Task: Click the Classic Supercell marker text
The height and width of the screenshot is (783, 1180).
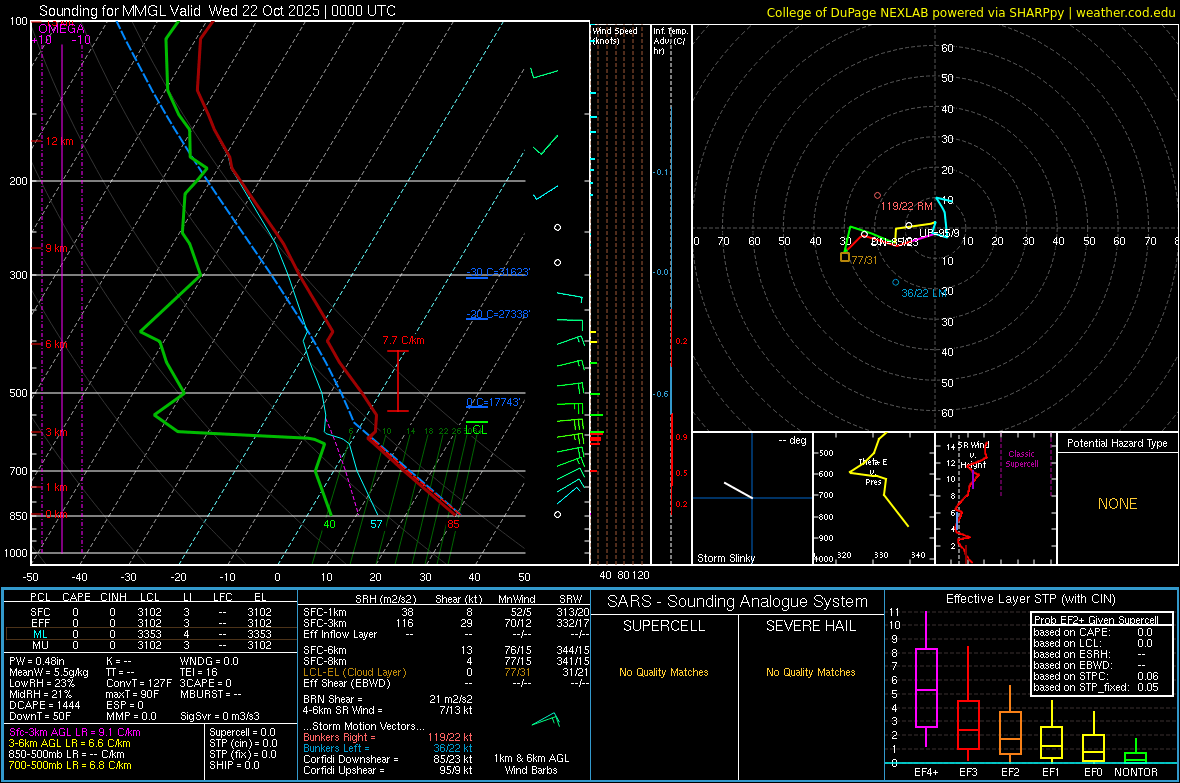Action: tap(1021, 459)
